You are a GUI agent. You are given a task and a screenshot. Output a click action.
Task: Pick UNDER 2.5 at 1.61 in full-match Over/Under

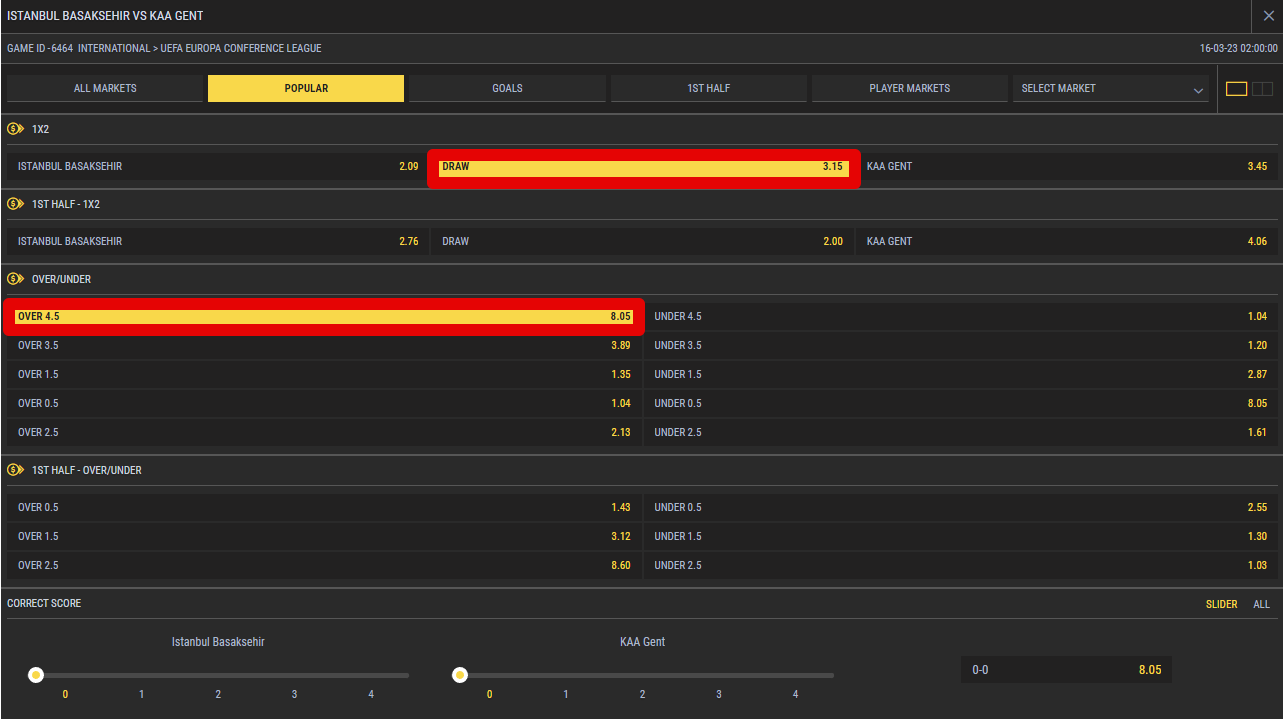click(960, 432)
